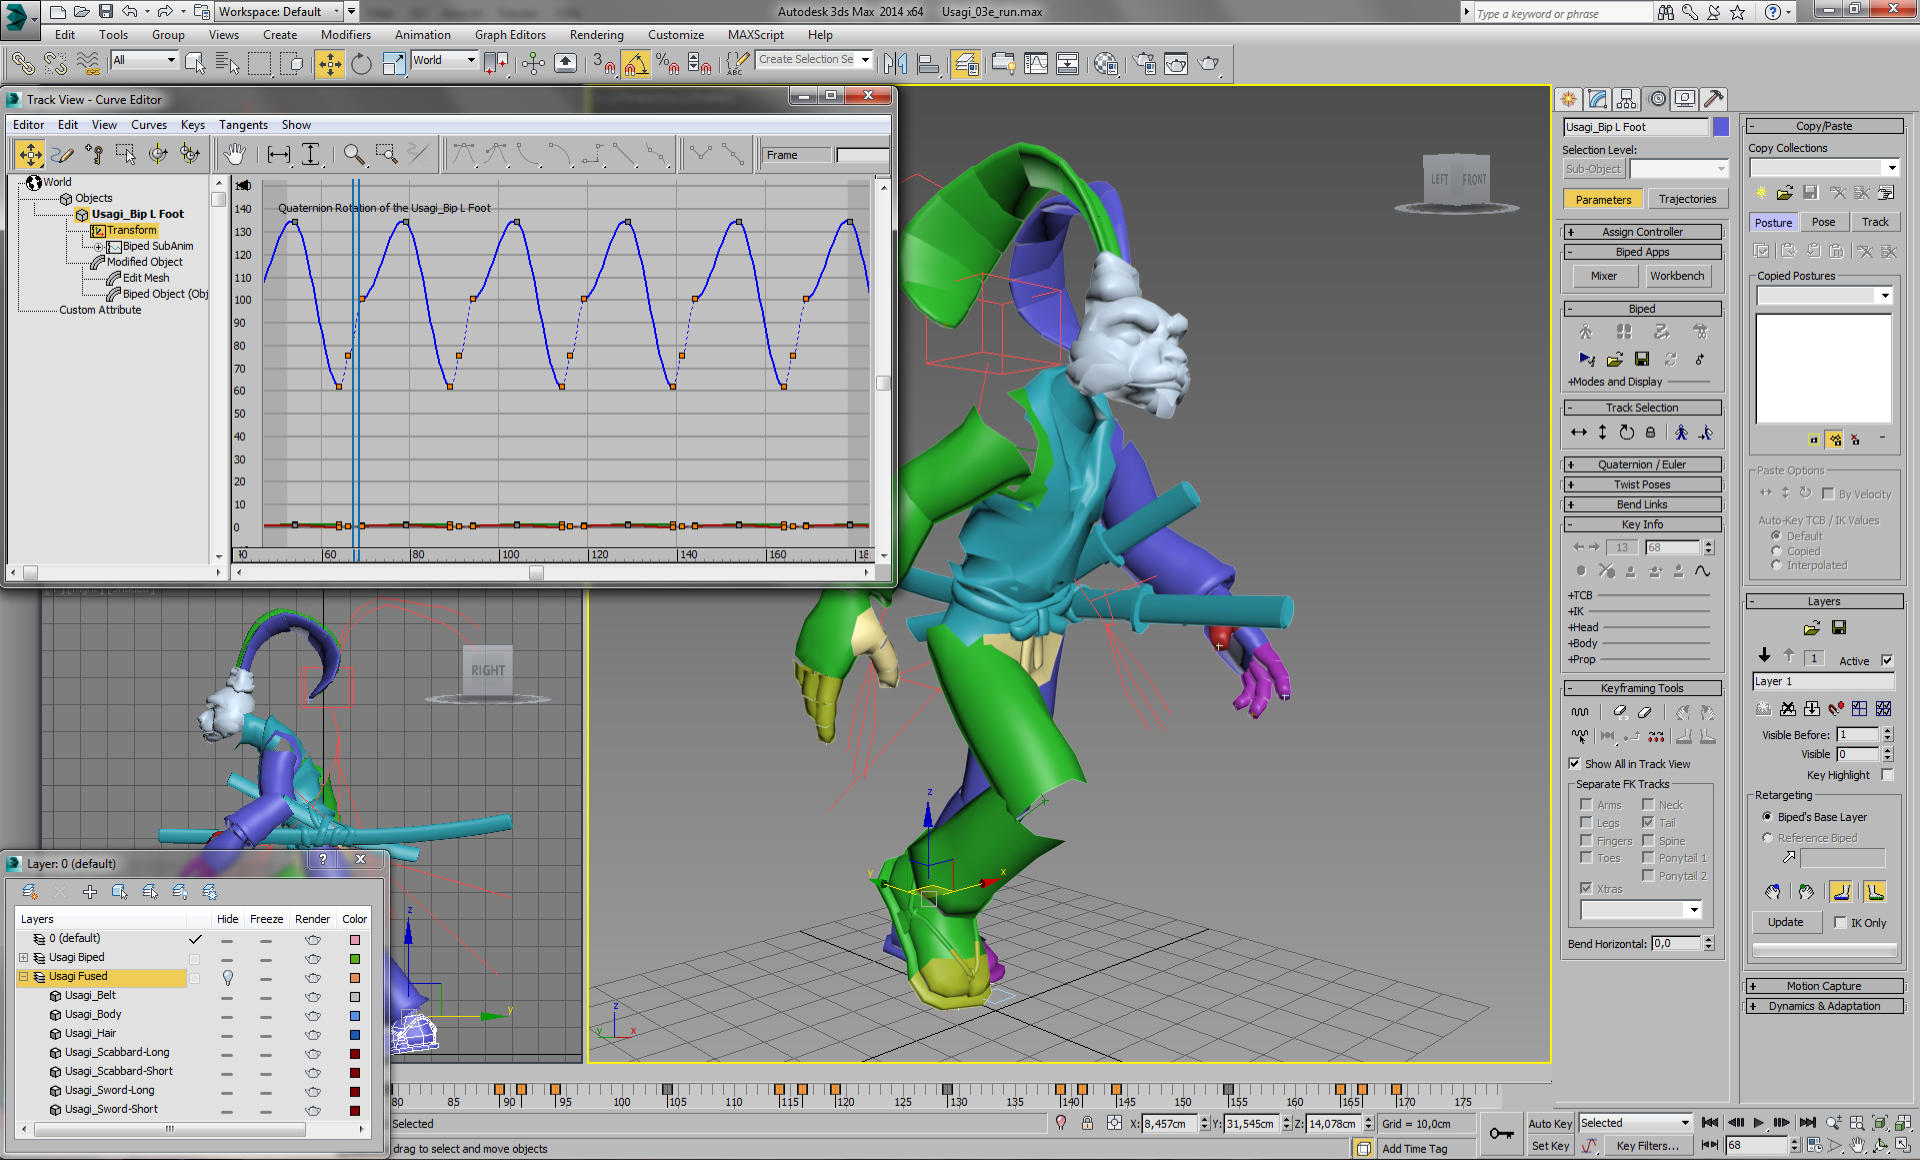Open the Biped Mixer button
1920x1160 pixels.
(x=1603, y=276)
